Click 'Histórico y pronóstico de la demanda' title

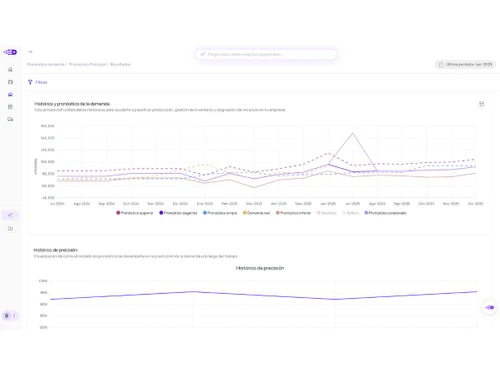(72, 104)
